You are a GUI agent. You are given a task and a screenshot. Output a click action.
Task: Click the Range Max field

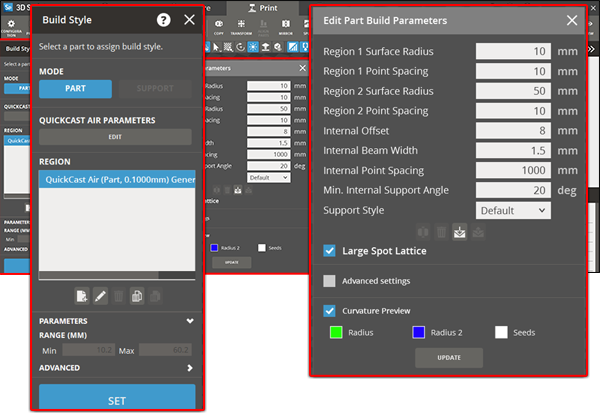click(x=165, y=350)
